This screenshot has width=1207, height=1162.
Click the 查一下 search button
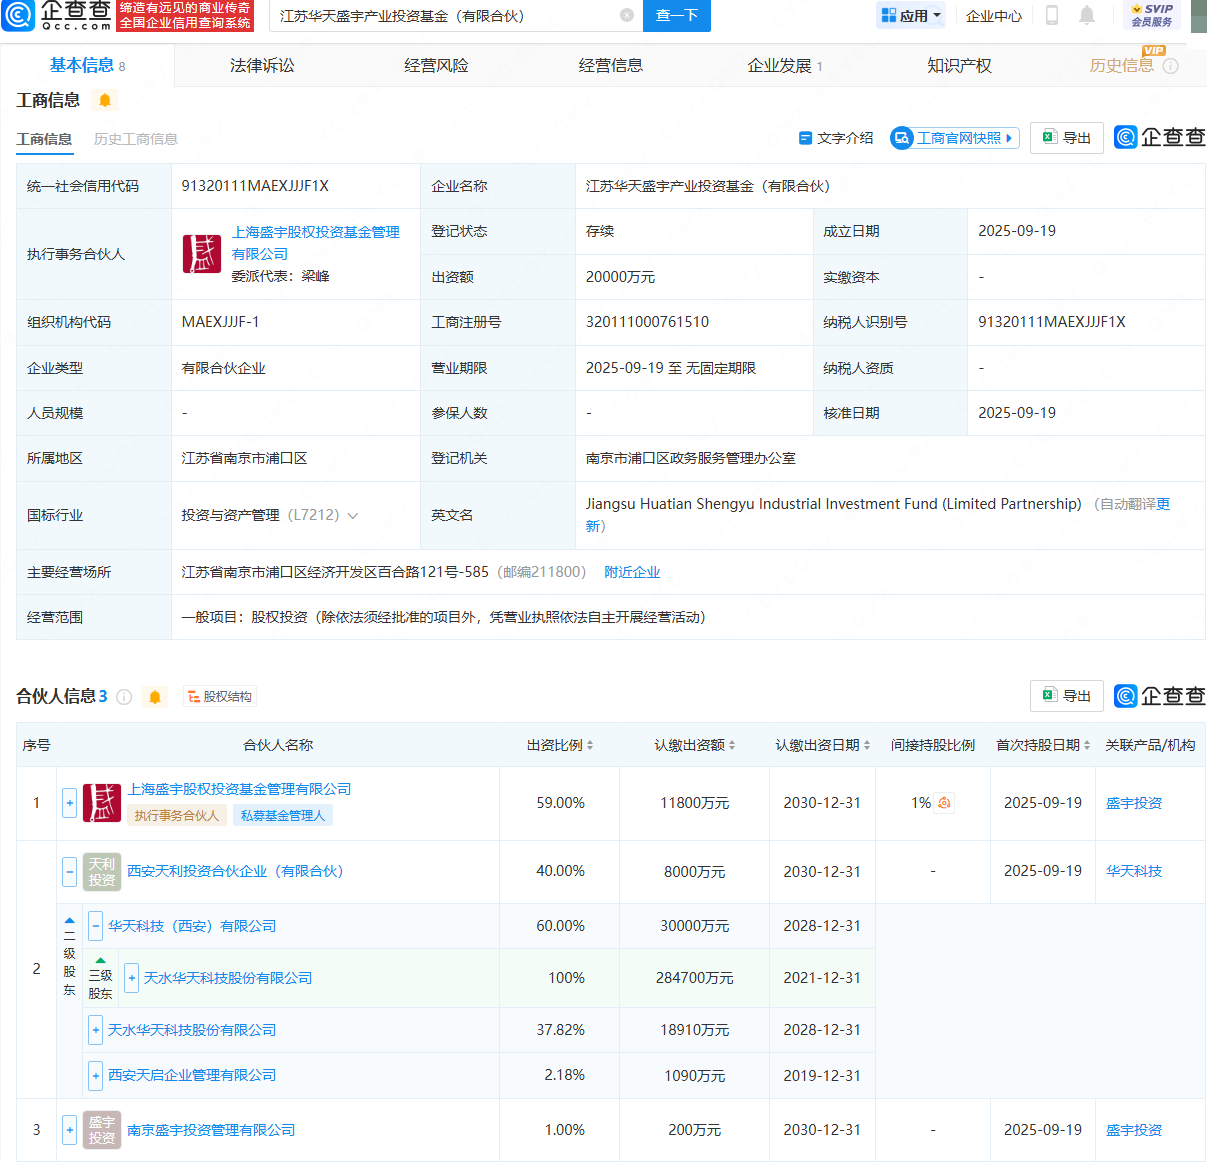pos(677,15)
